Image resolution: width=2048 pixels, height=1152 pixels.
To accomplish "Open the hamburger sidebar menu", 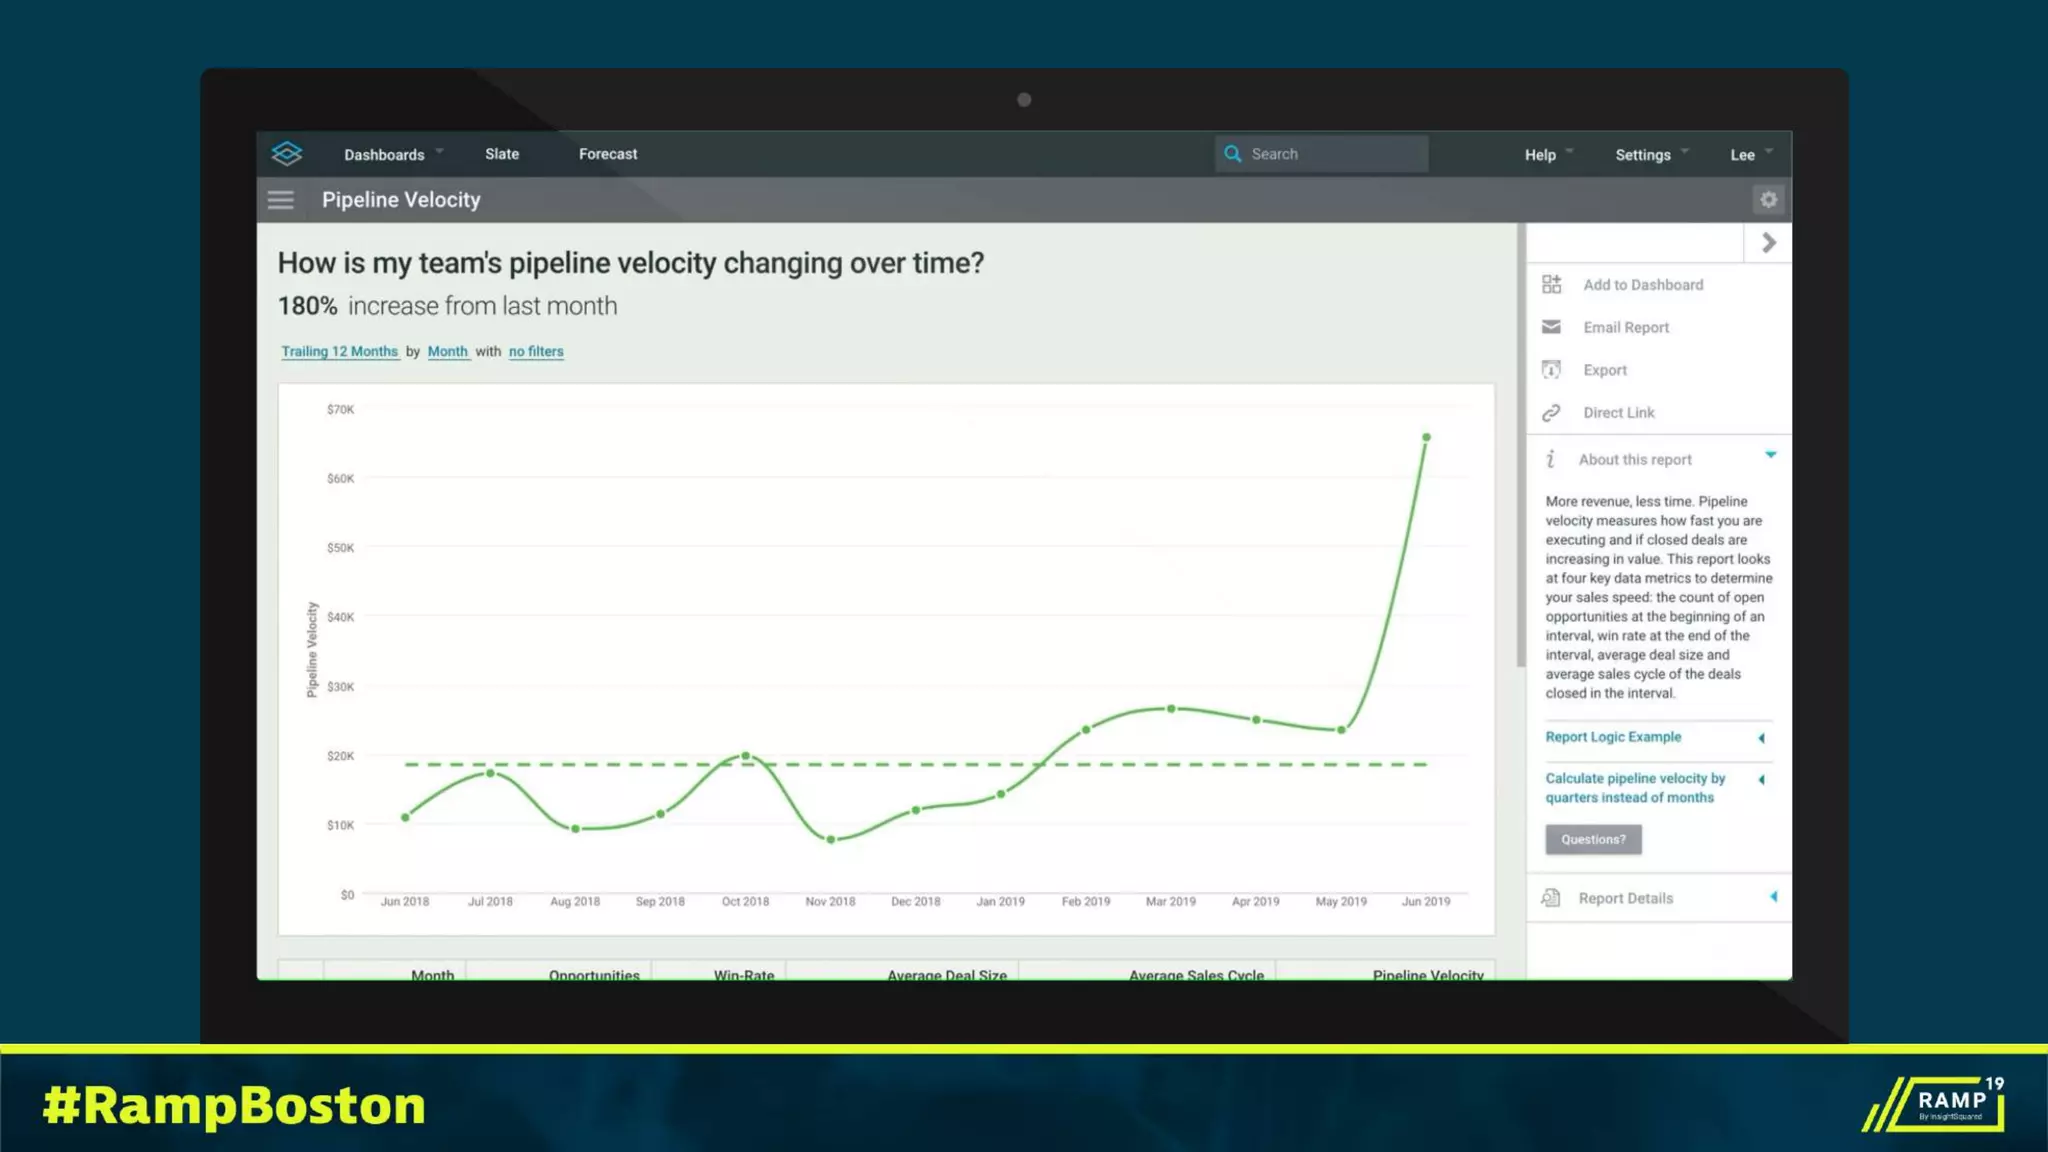I will [x=281, y=200].
